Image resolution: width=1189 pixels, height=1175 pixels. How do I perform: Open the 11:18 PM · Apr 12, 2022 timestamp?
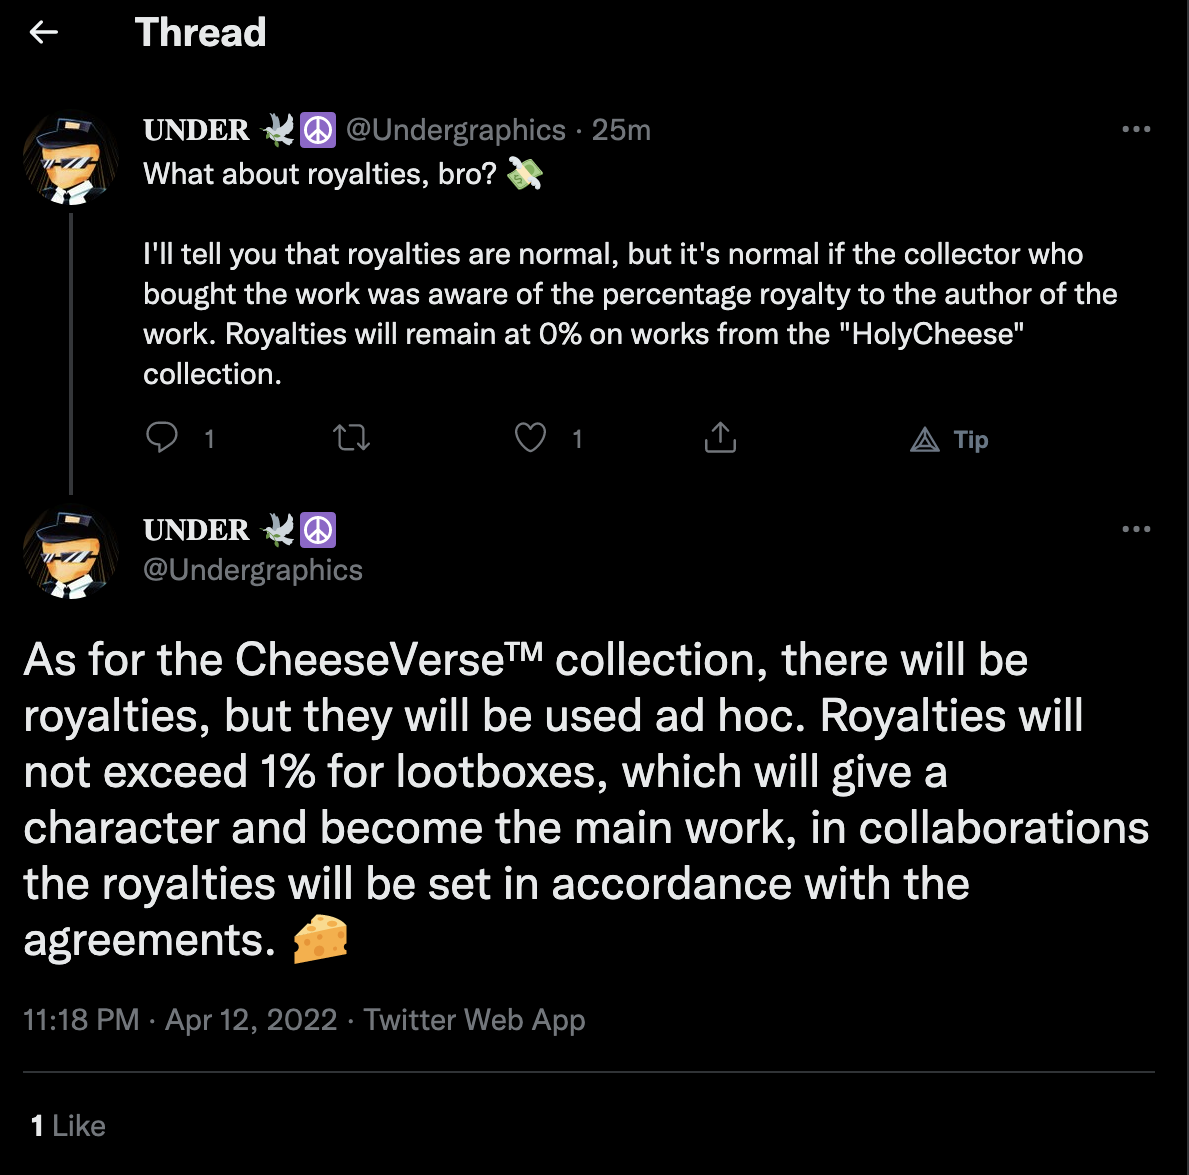(x=180, y=1020)
